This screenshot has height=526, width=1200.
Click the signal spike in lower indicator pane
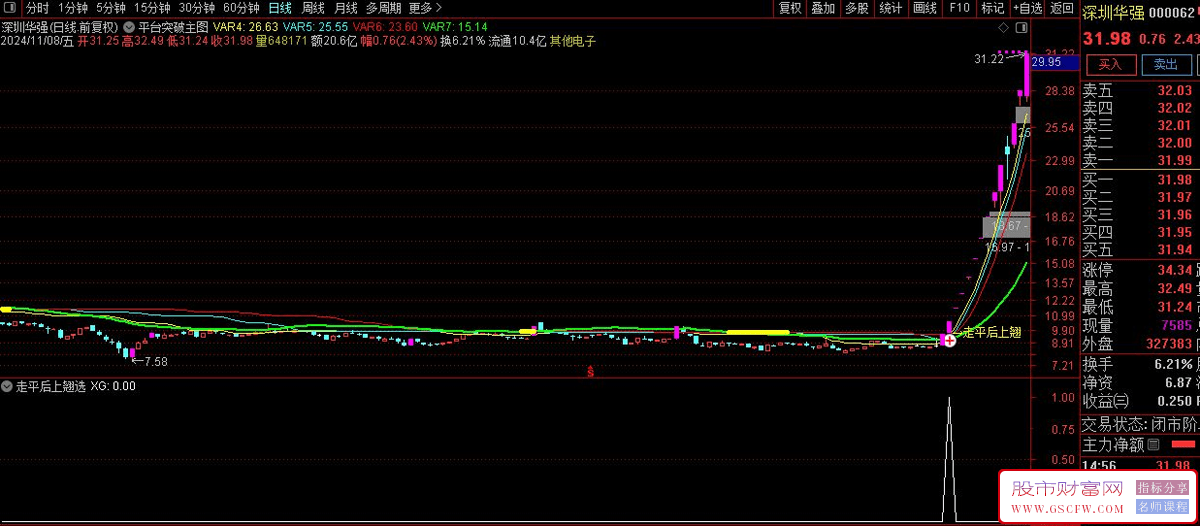click(x=949, y=460)
